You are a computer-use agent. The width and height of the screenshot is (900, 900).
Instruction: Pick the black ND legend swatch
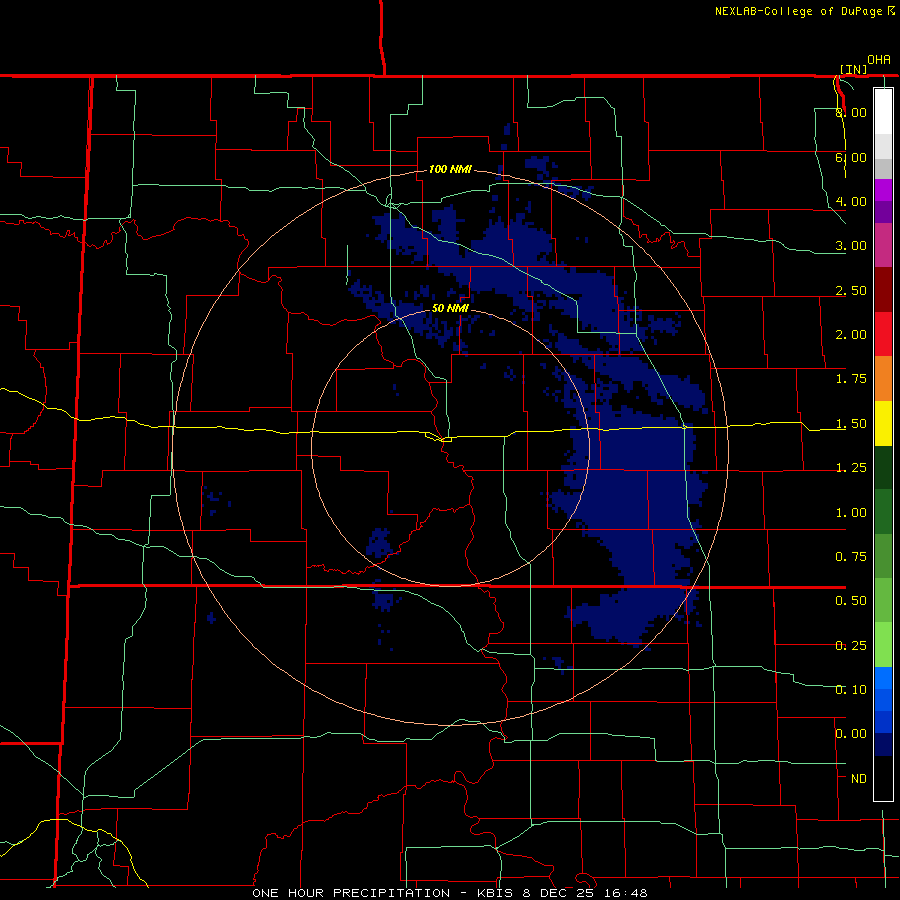[883, 778]
